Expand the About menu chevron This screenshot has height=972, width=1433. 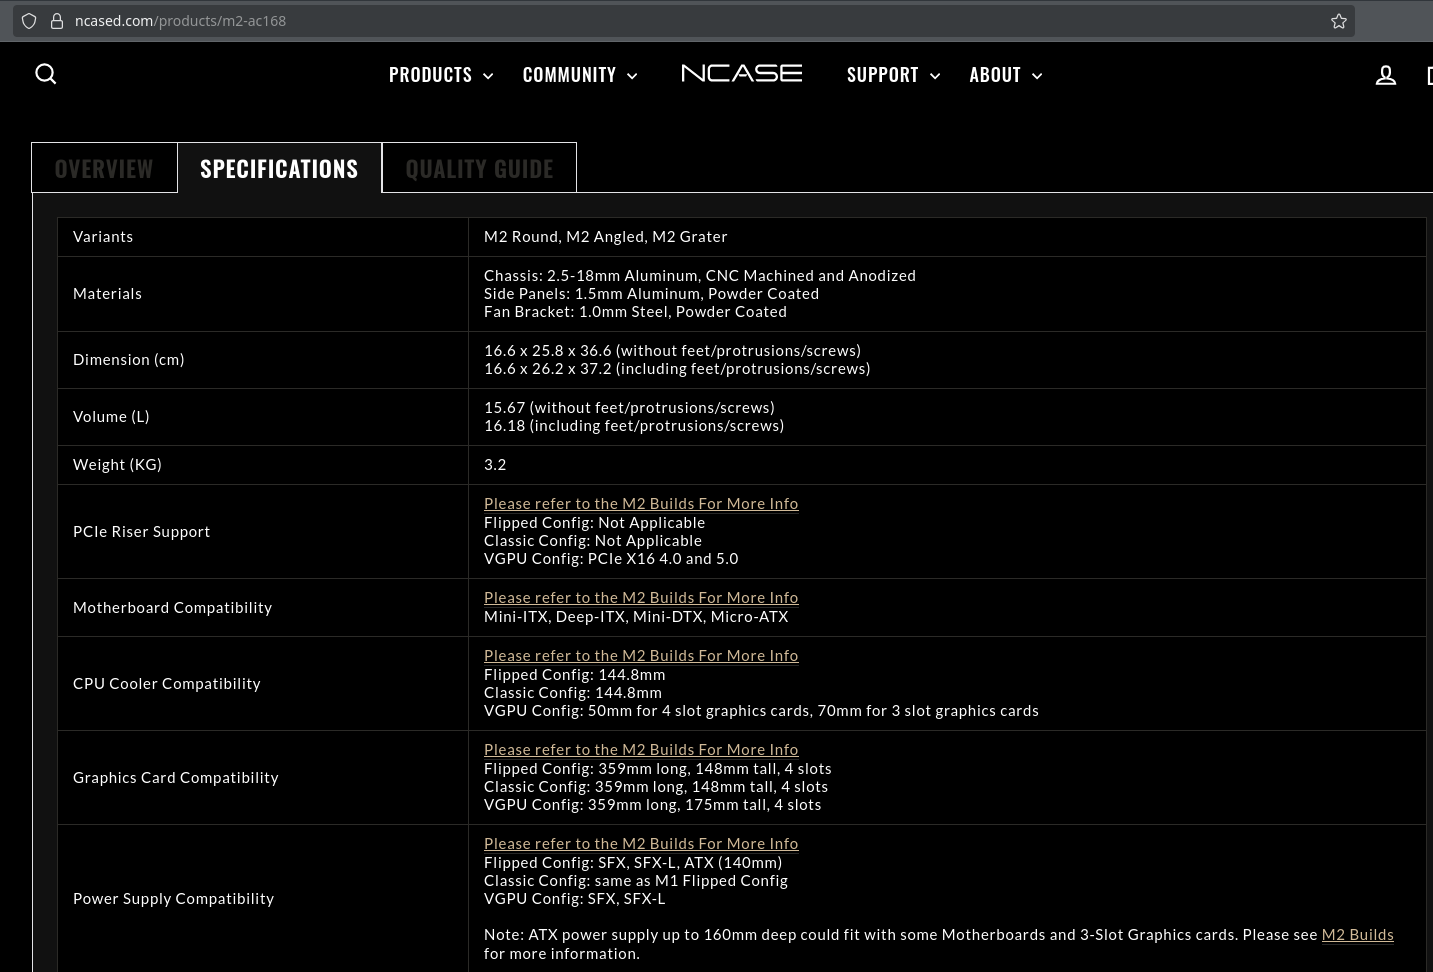(x=1037, y=76)
